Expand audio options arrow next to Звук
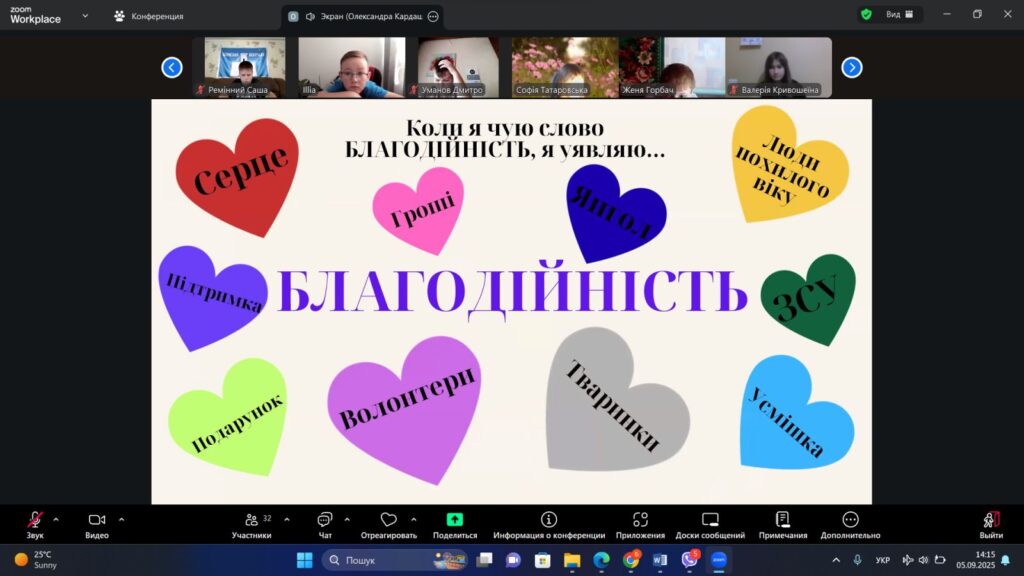Screen dimensions: 1024x576 click(x=56, y=519)
